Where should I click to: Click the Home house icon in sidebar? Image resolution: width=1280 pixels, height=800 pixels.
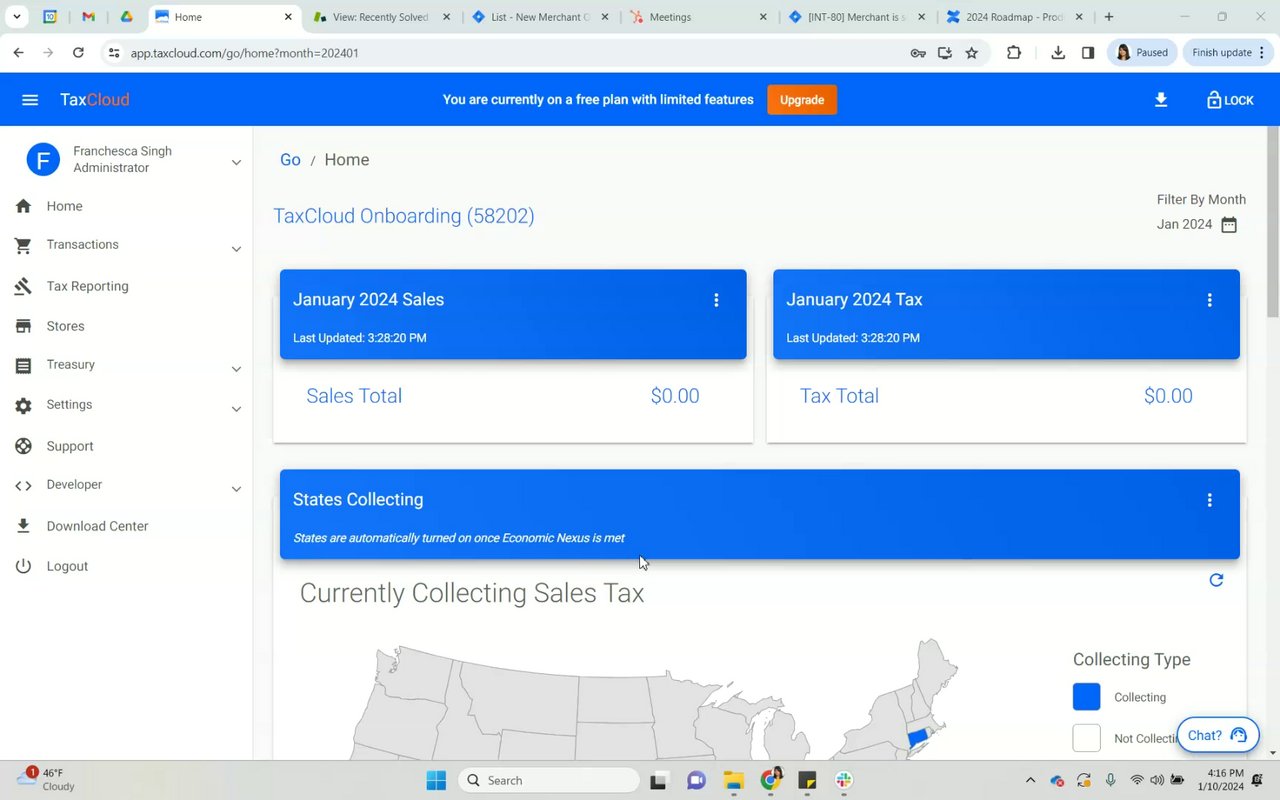tap(24, 206)
